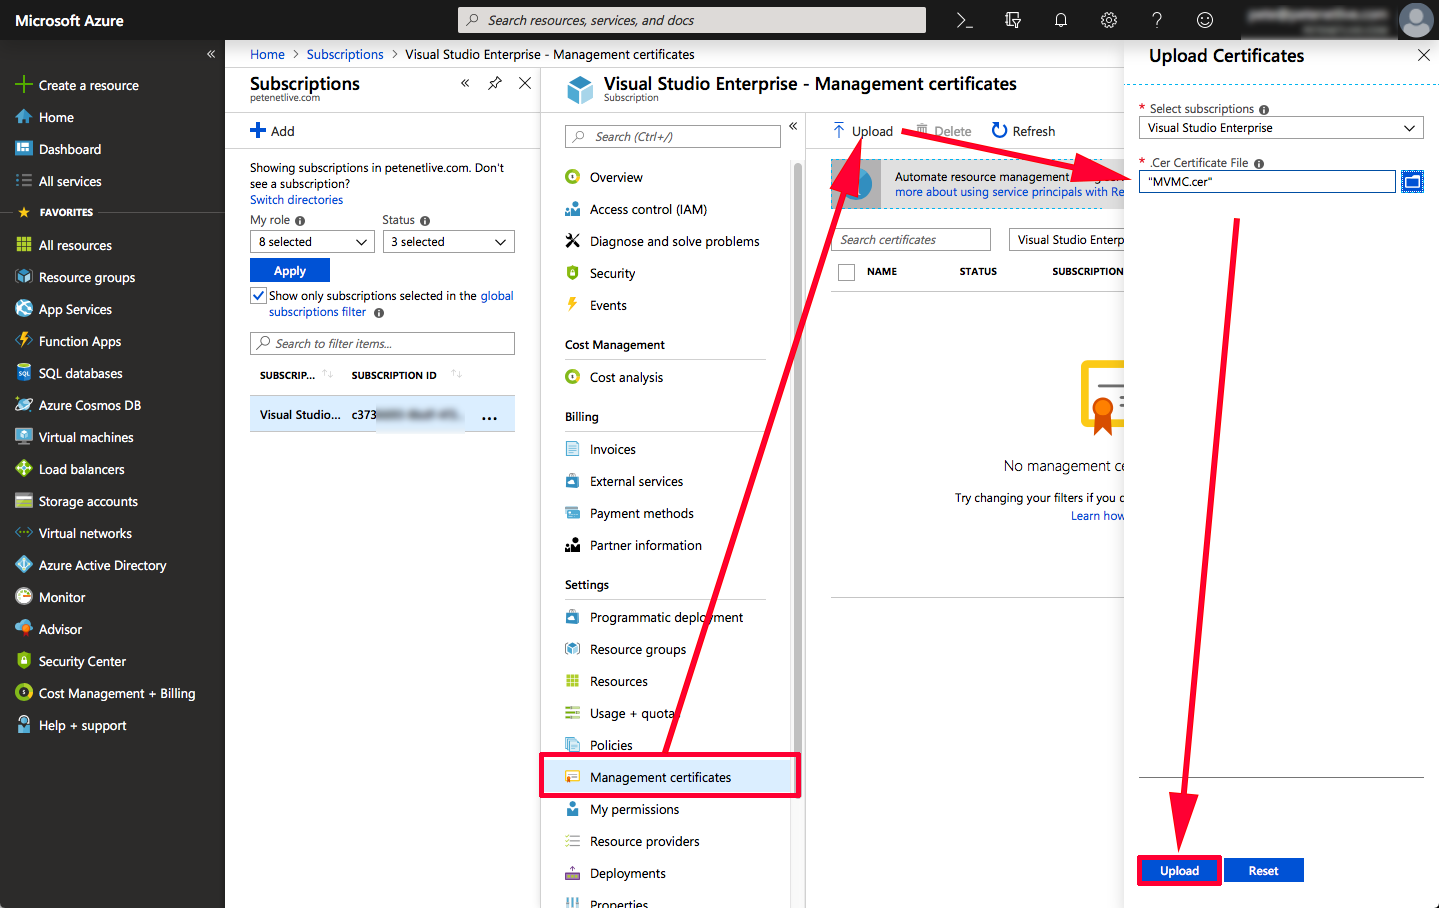Click the Subscriptions breadcrumb link

click(345, 54)
